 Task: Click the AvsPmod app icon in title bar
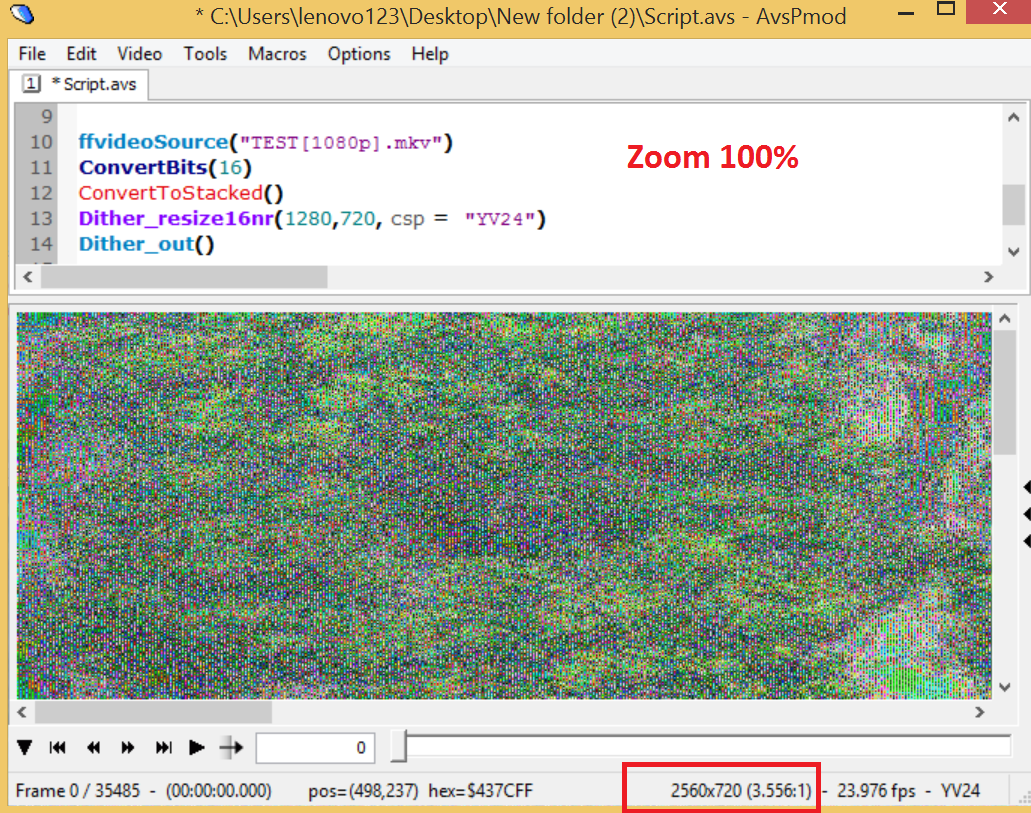(x=22, y=14)
